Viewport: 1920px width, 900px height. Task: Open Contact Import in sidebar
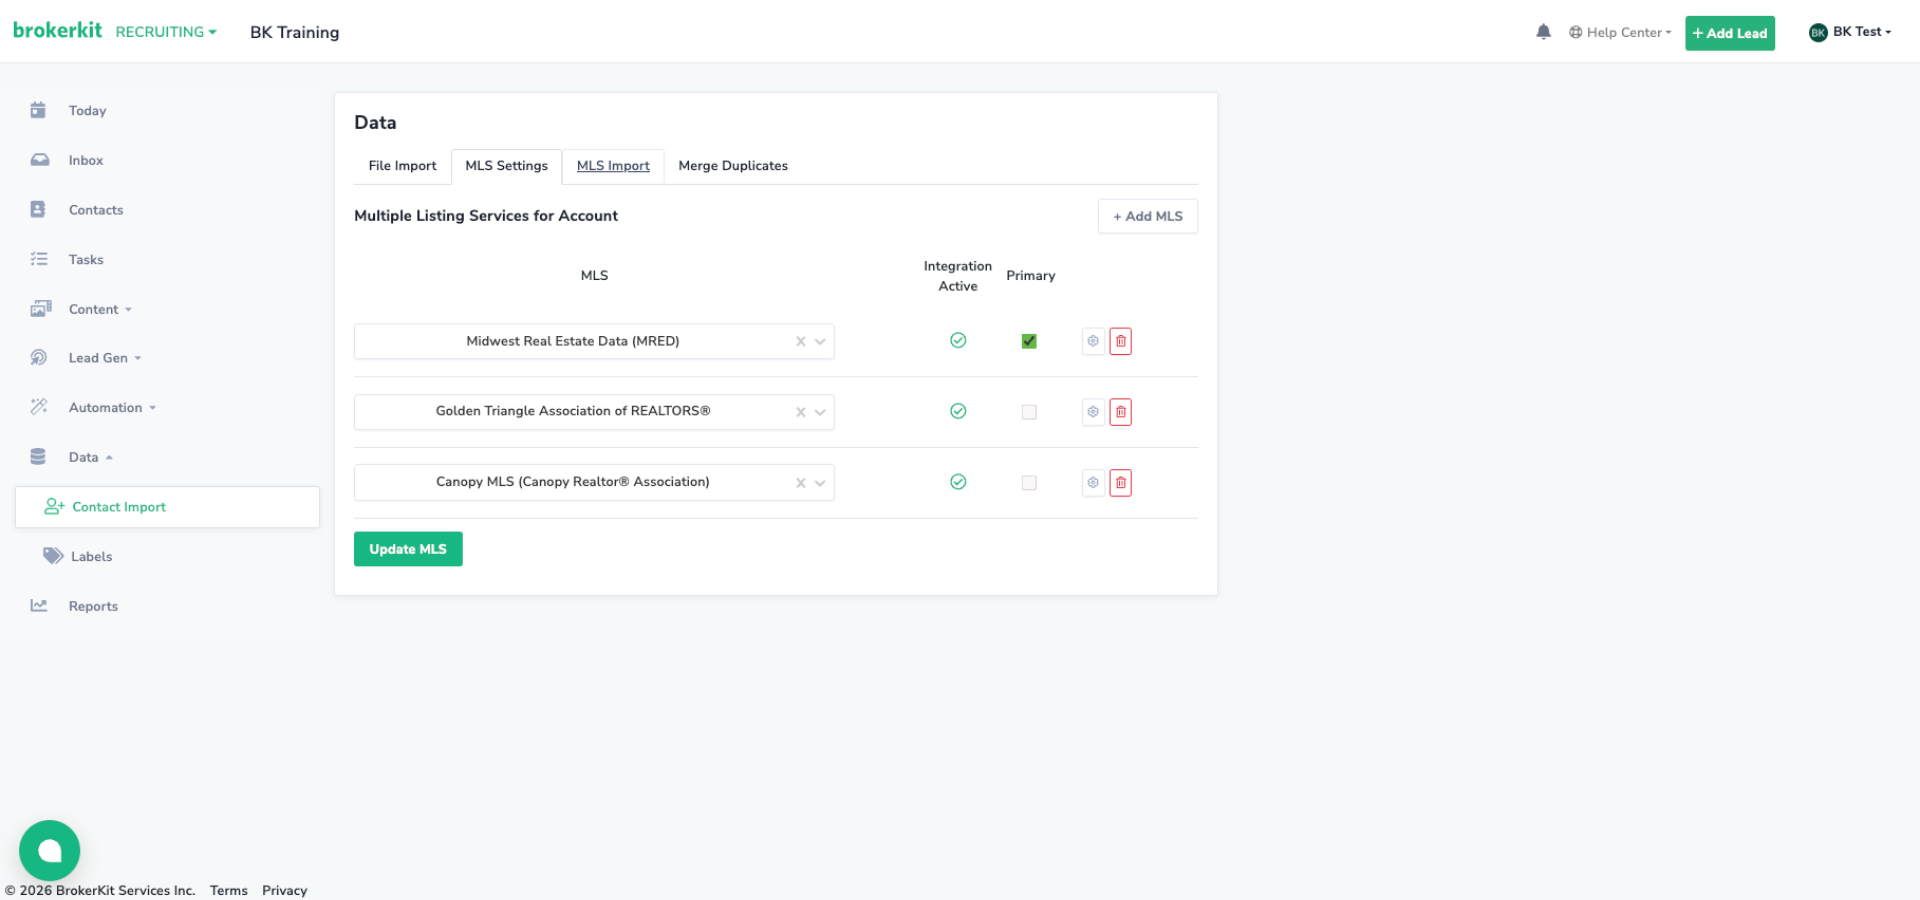click(167, 507)
